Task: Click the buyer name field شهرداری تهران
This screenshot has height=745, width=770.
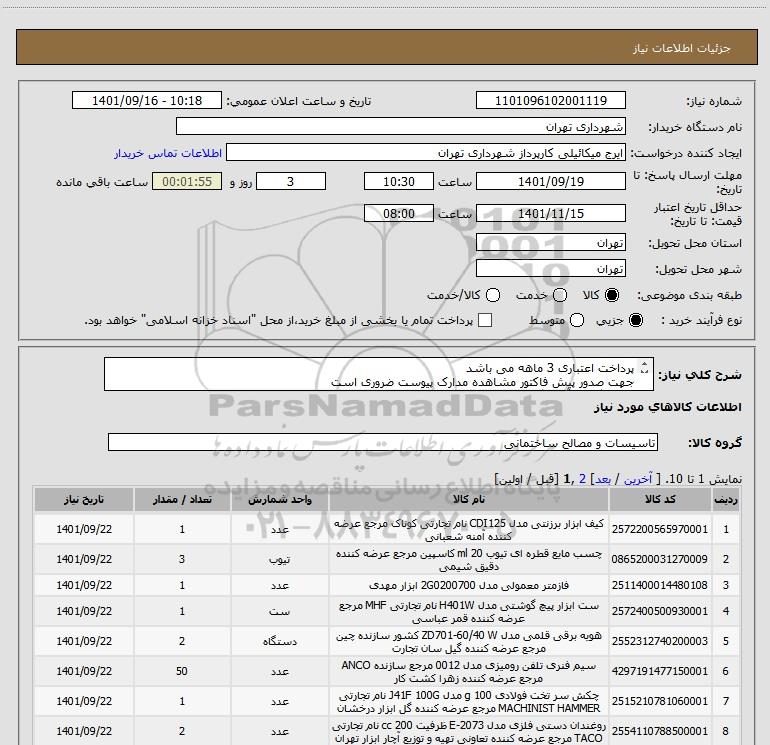Action: tap(401, 126)
